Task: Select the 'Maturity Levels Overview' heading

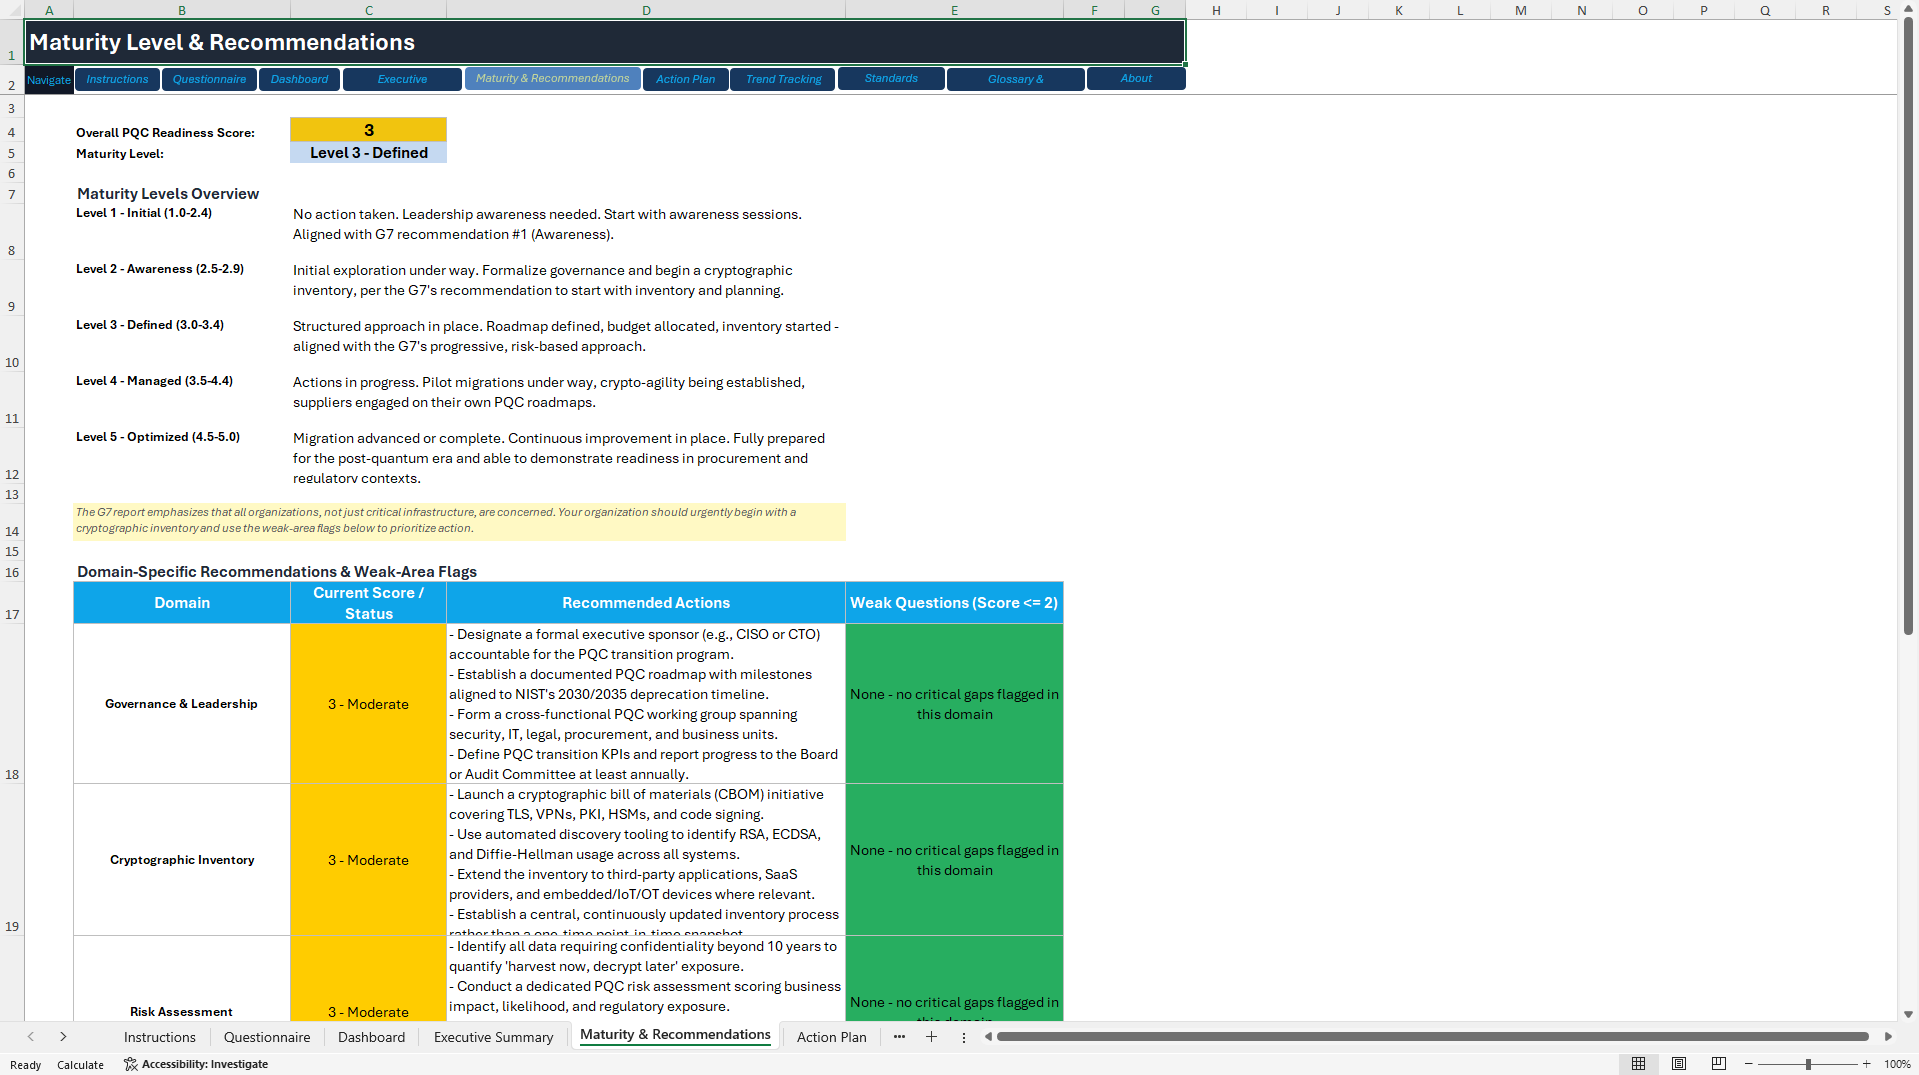Action: pos(168,194)
